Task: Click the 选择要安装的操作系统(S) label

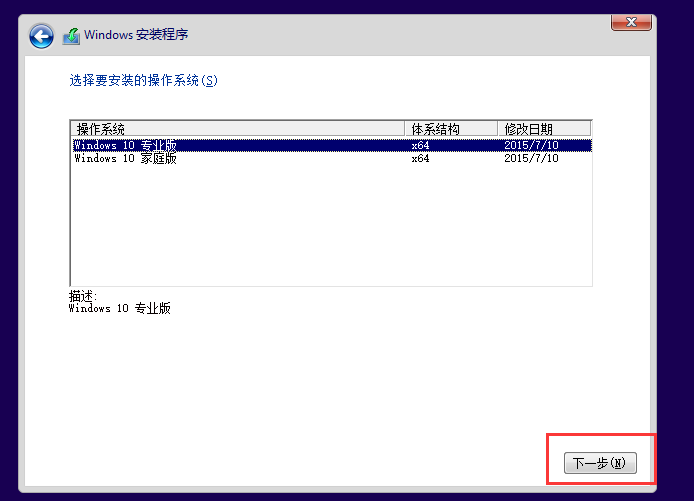Action: [143, 81]
